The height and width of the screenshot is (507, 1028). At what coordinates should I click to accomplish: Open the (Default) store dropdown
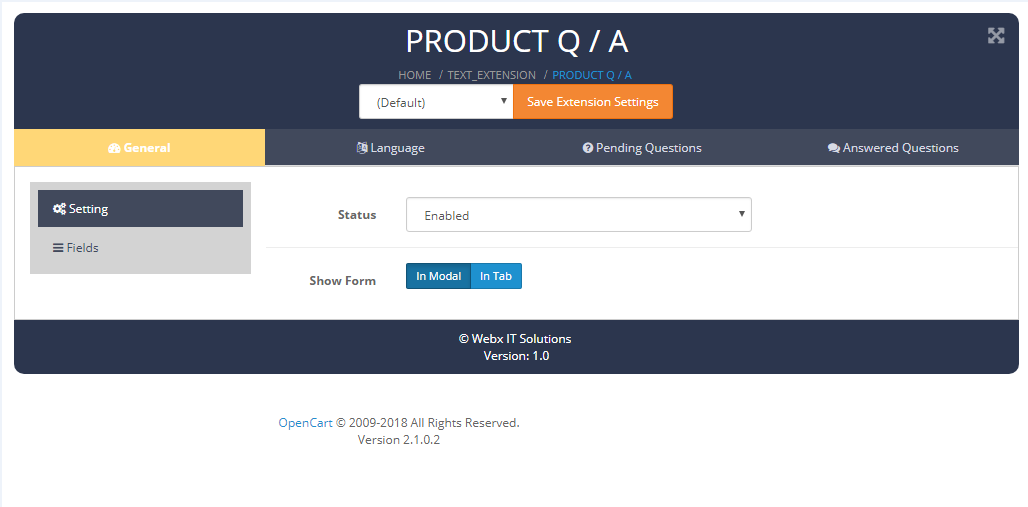436,102
